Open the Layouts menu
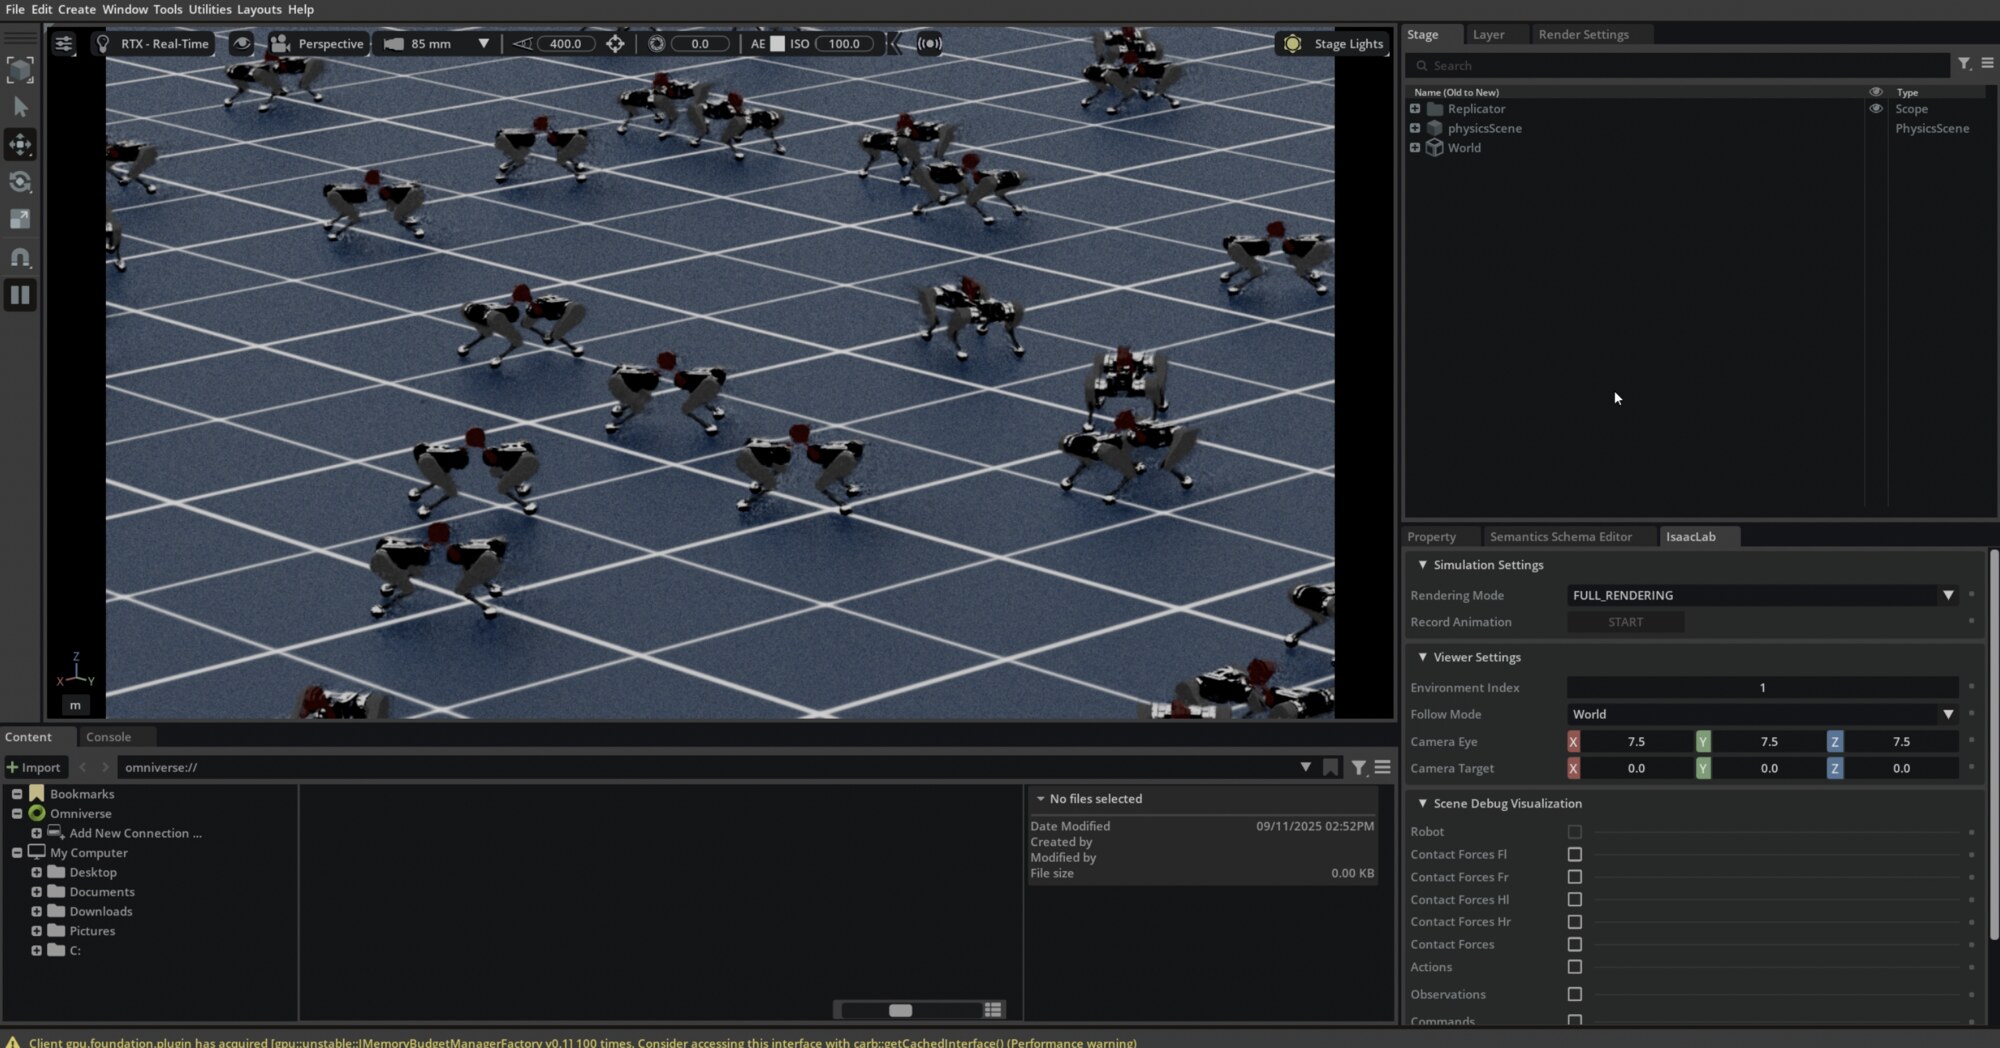 [x=259, y=9]
